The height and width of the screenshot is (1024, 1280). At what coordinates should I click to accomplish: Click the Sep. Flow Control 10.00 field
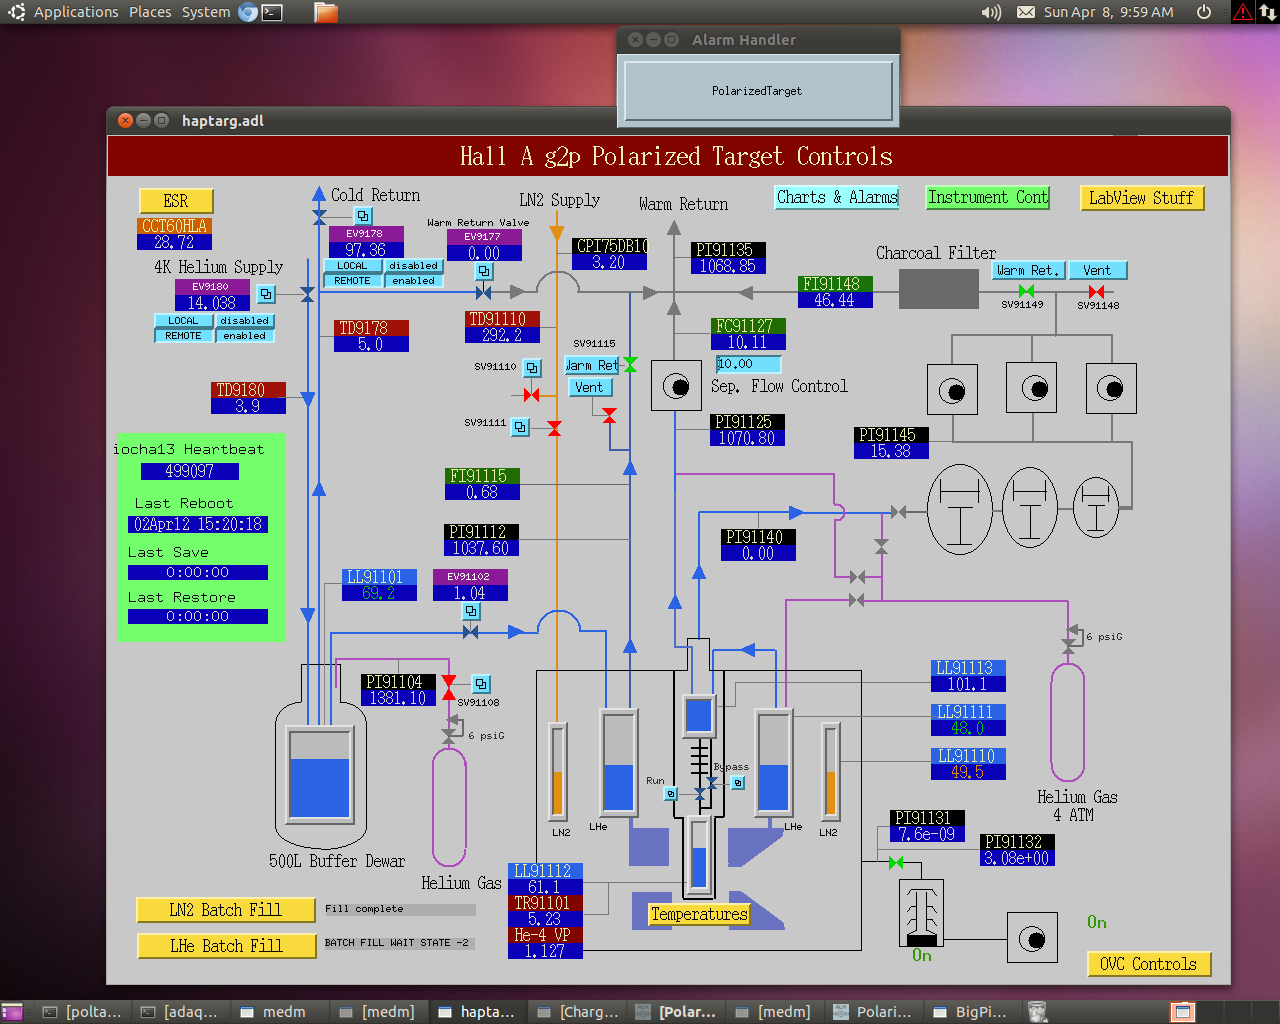(748, 364)
